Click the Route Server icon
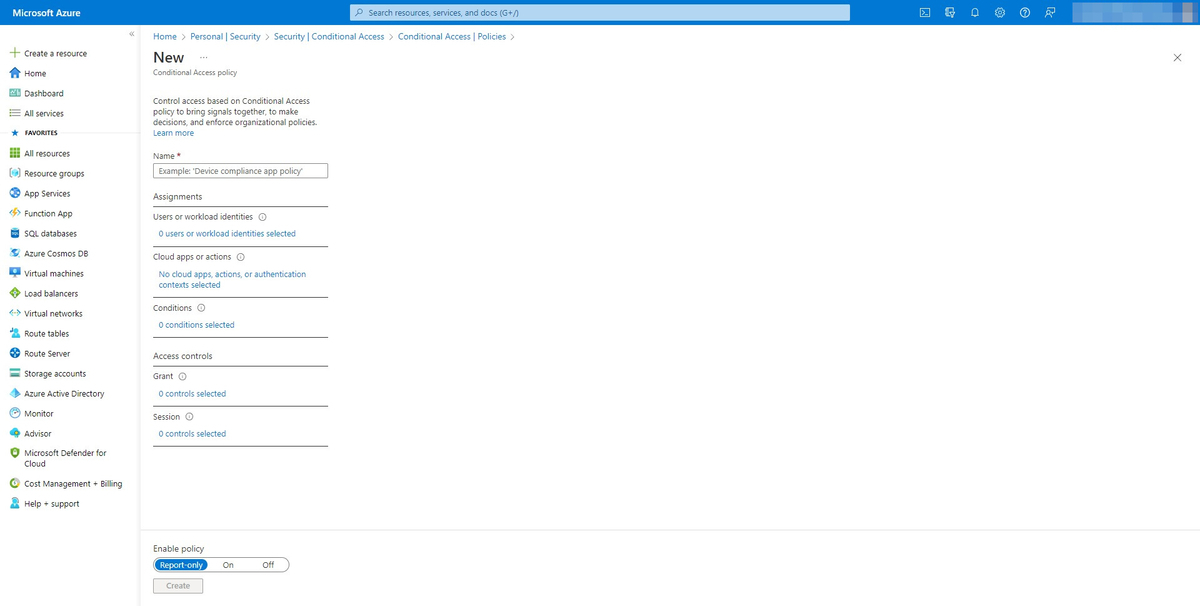This screenshot has height=606, width=1200. [x=15, y=353]
